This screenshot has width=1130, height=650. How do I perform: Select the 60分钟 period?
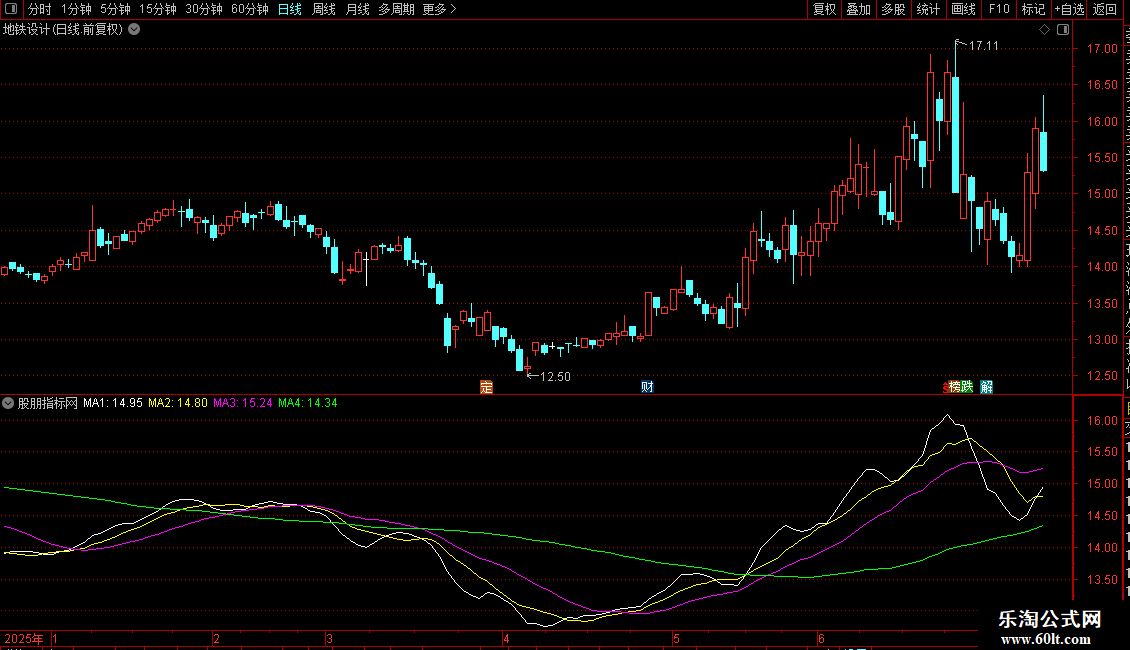point(250,9)
